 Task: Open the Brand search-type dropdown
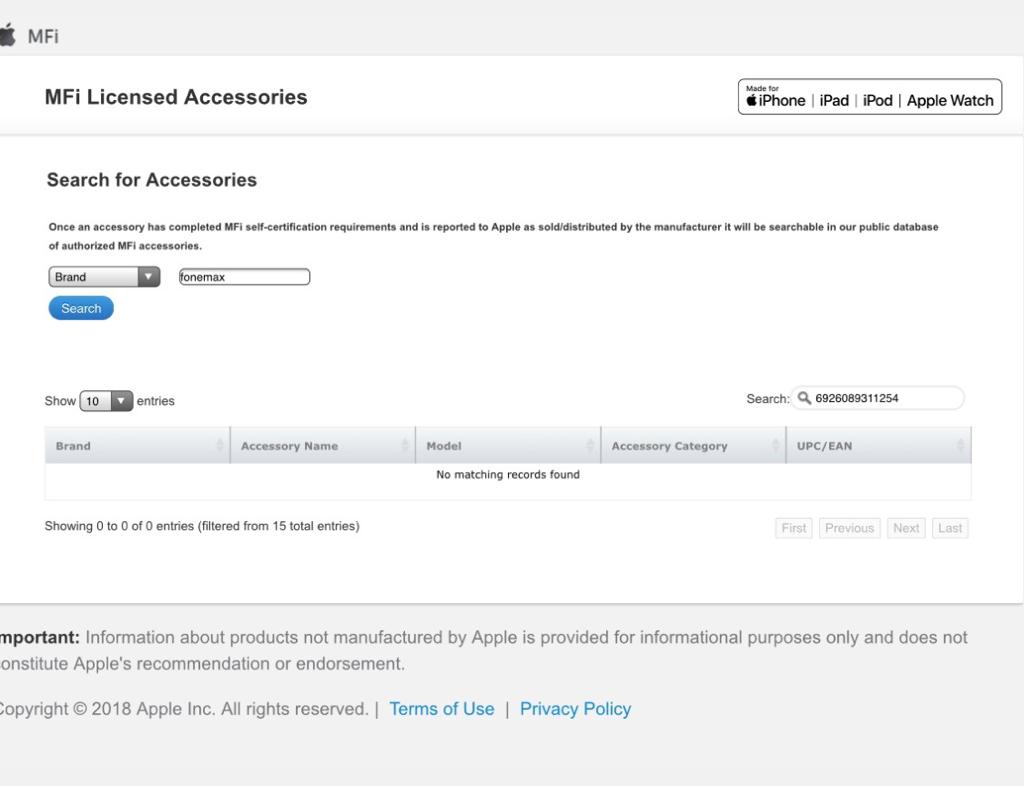coord(104,277)
